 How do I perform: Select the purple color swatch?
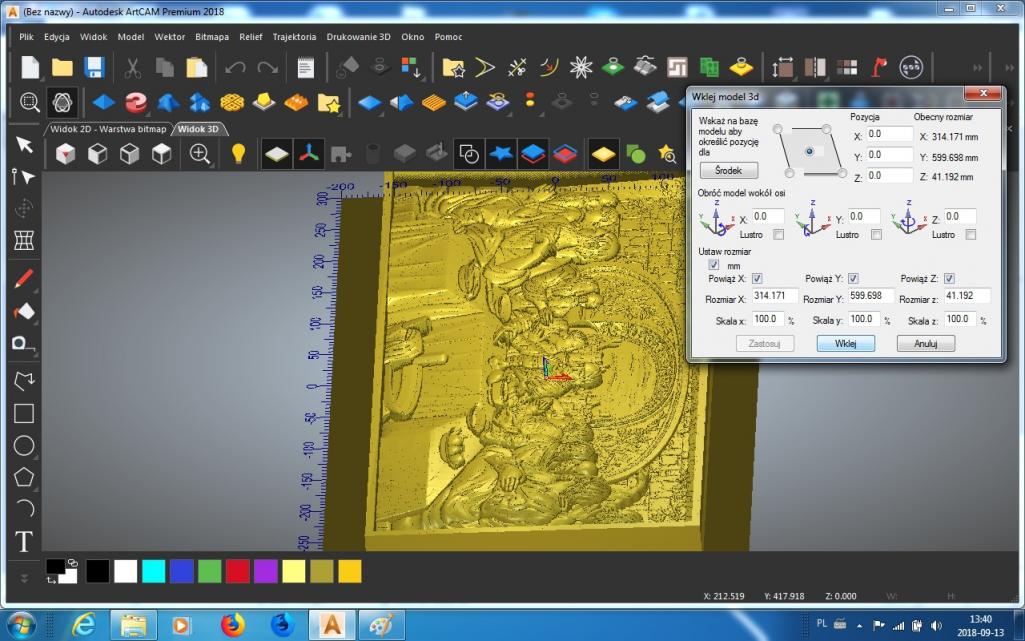265,572
